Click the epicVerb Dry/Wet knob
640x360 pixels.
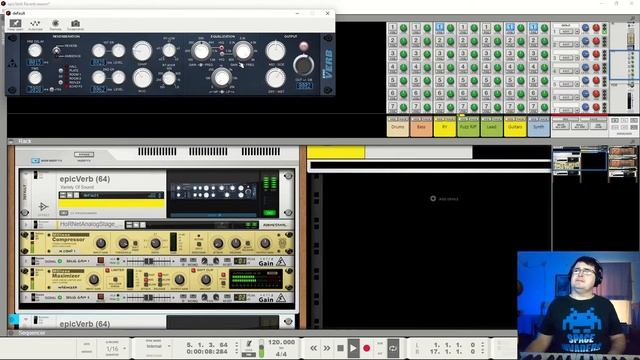pos(276,78)
